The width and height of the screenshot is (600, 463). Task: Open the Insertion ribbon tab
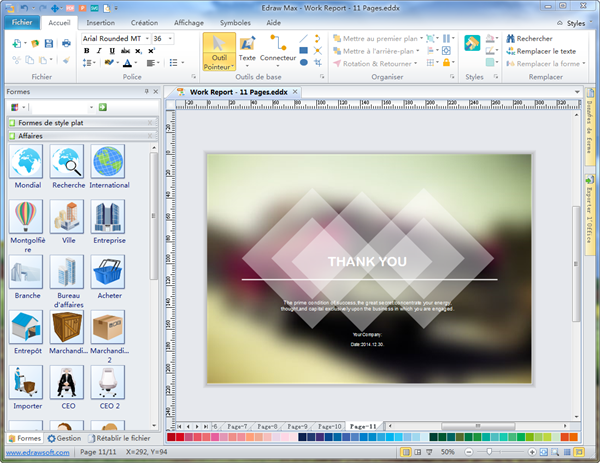click(100, 21)
